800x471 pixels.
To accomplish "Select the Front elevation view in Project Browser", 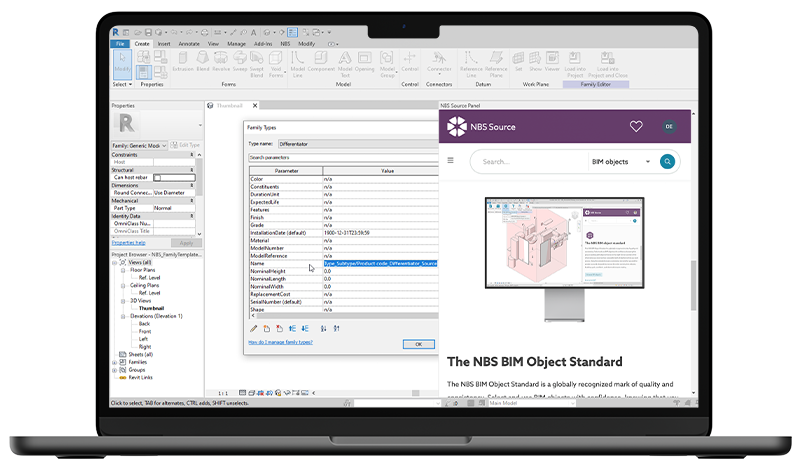I will [x=145, y=331].
